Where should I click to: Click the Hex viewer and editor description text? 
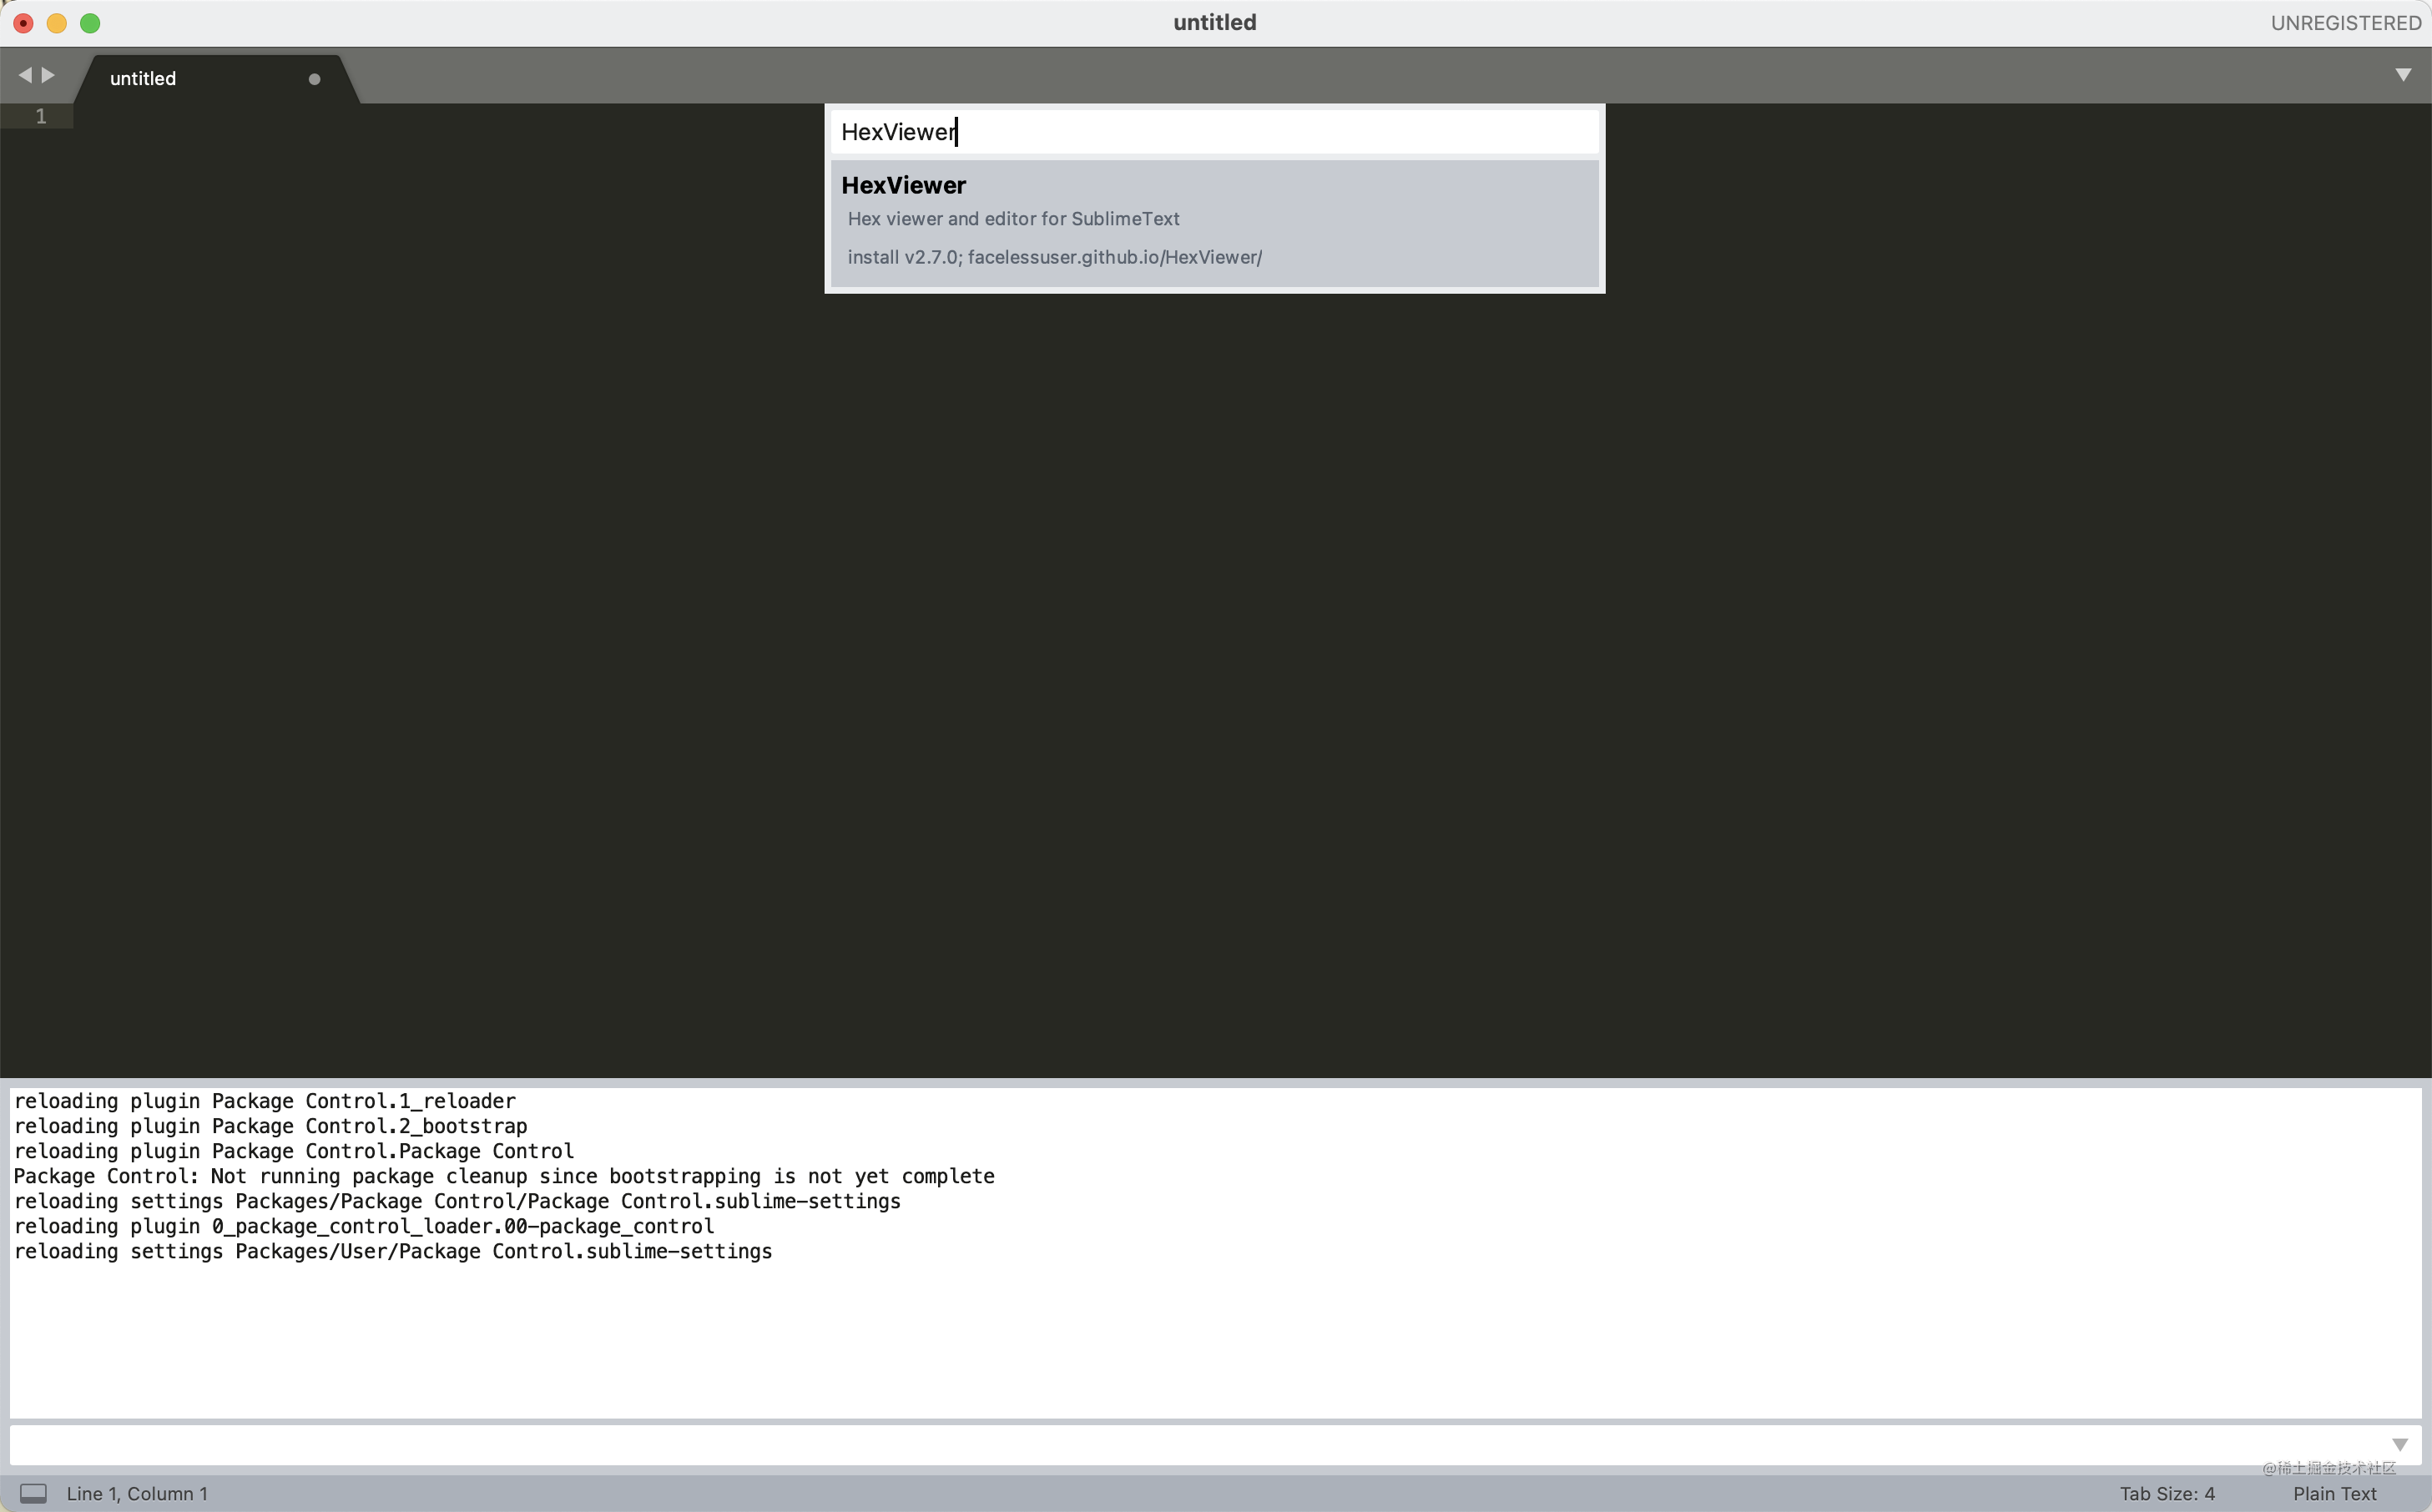1013,219
